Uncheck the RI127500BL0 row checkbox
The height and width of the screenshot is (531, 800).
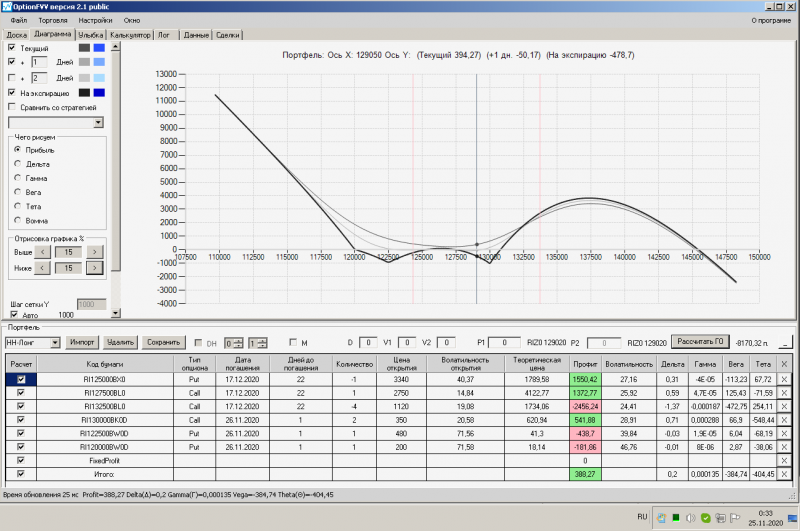[21, 393]
